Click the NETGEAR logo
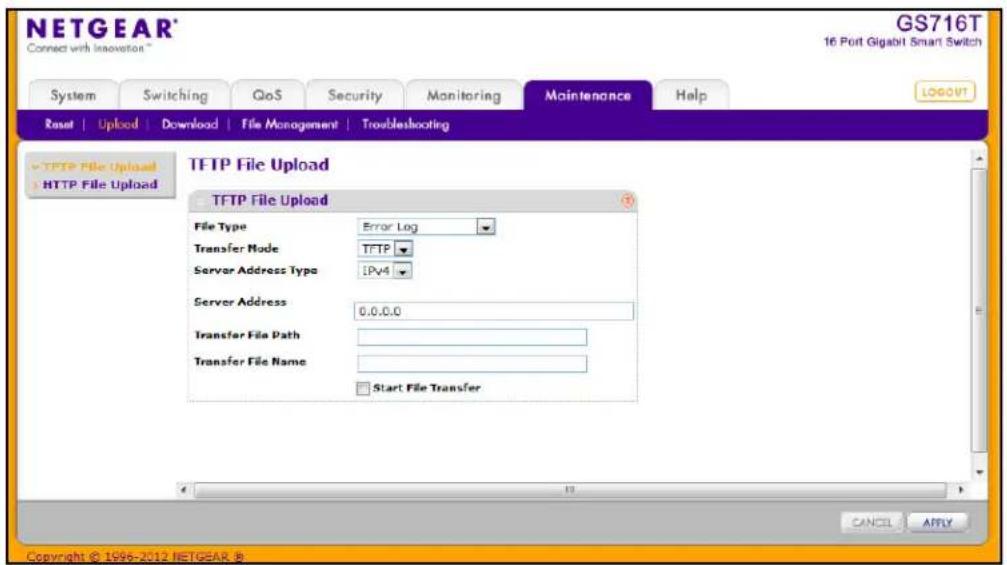1007x565 pixels. (102, 29)
